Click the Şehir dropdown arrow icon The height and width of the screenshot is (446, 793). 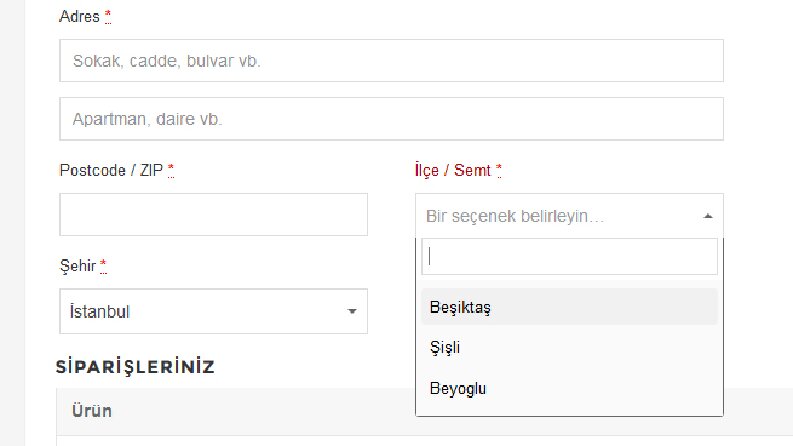click(x=352, y=311)
